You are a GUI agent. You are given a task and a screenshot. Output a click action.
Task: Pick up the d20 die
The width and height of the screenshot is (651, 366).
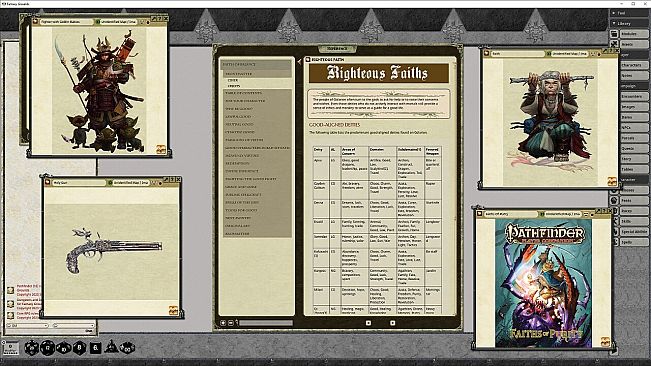tap(32, 348)
